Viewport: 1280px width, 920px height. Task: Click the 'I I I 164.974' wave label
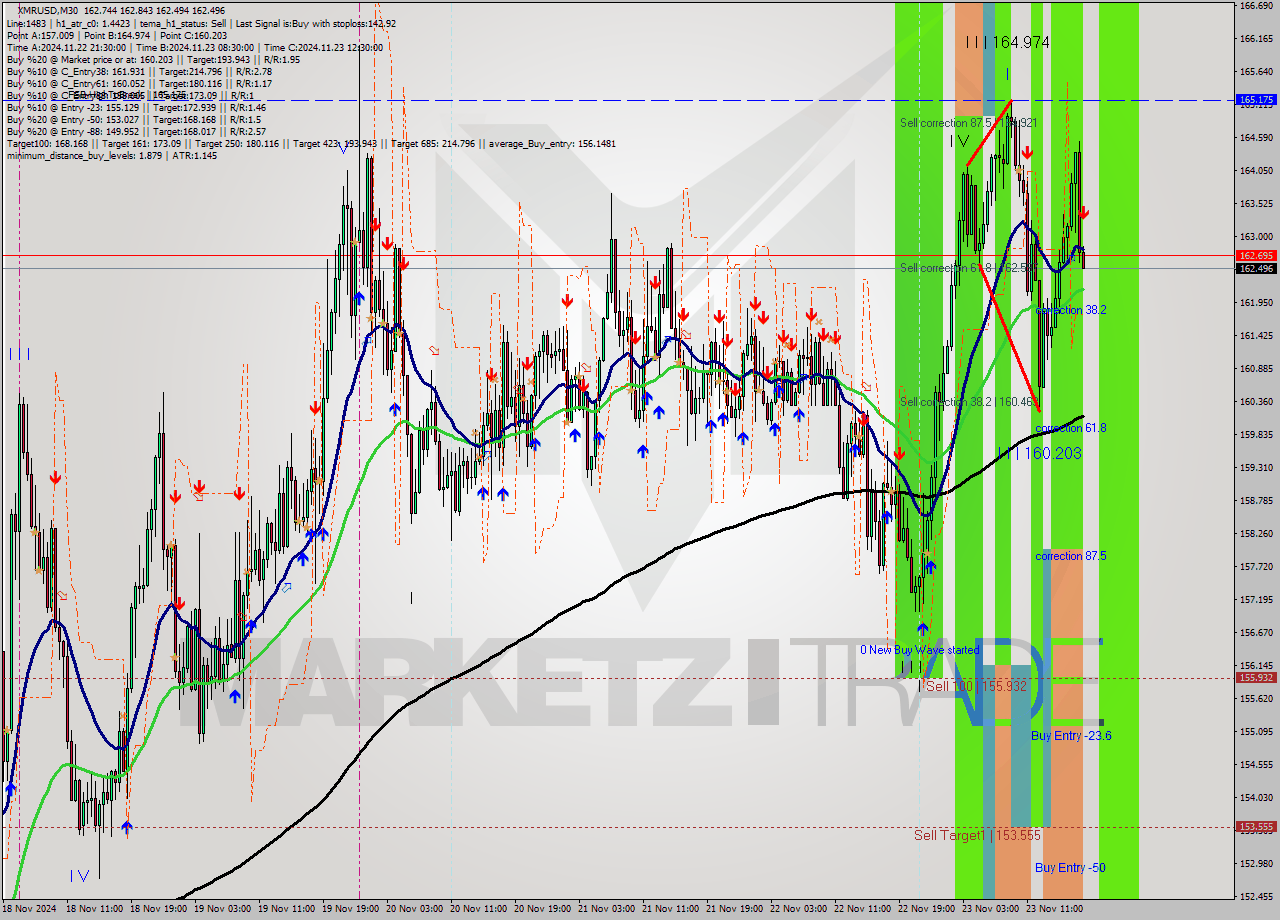[1007, 42]
